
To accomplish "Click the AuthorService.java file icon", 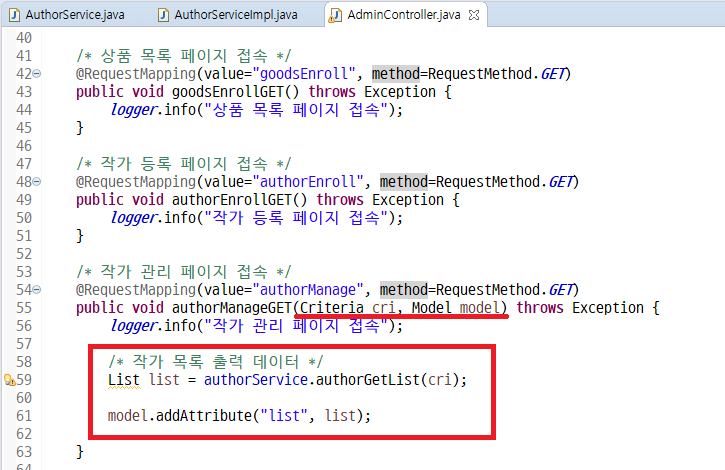I will click(x=15, y=15).
